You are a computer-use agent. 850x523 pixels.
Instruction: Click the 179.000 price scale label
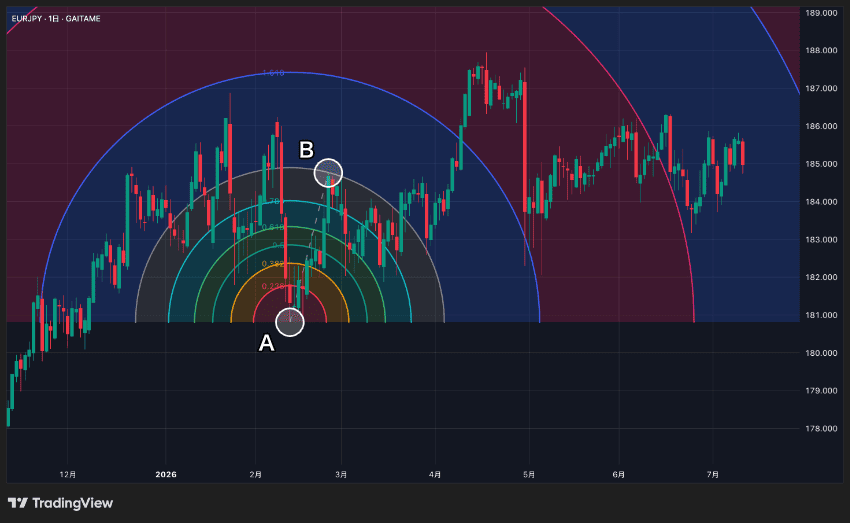(x=821, y=390)
